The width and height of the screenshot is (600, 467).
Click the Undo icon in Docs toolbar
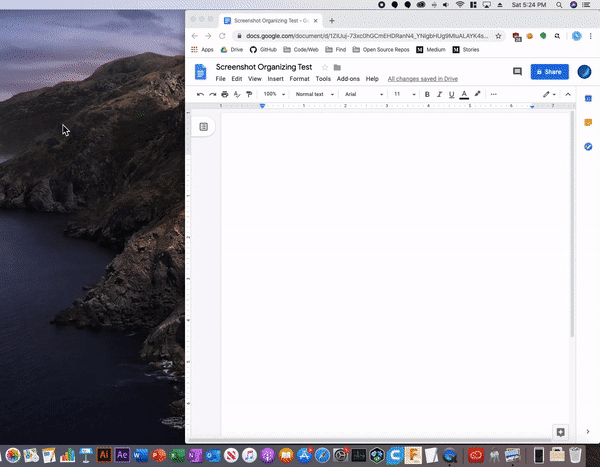(x=200, y=94)
